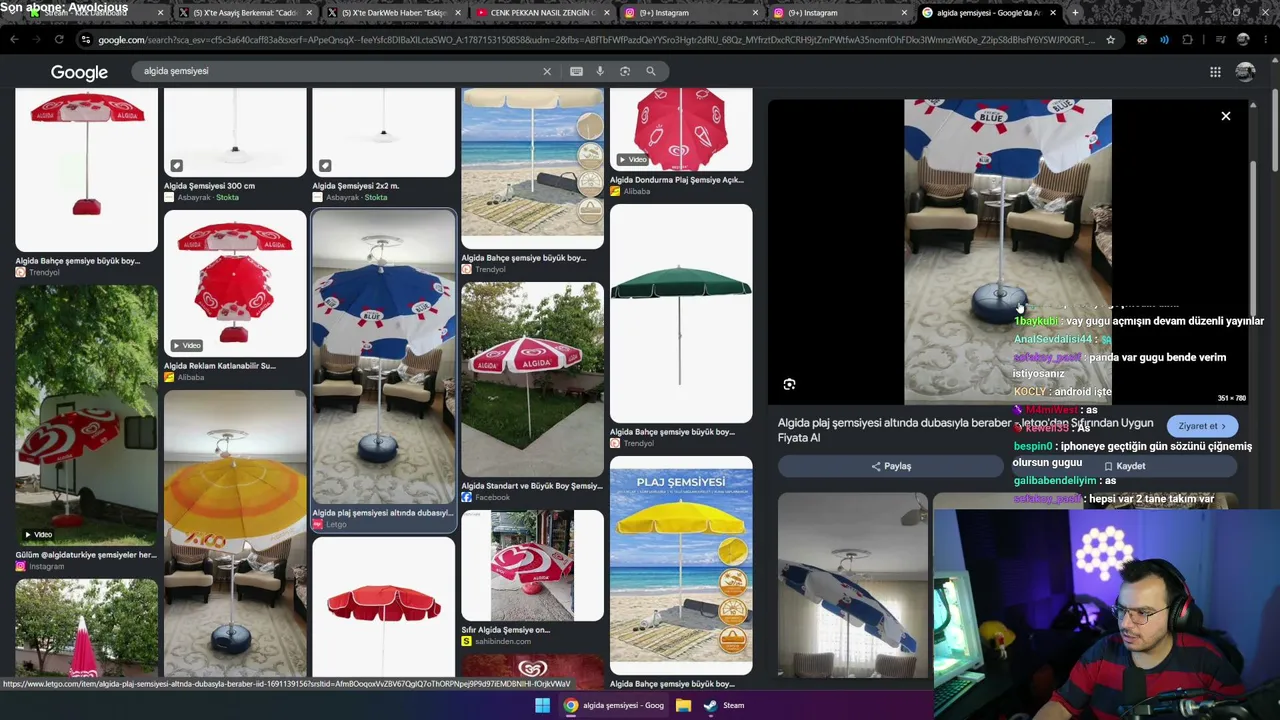Image resolution: width=1280 pixels, height=720 pixels.
Task: Open the 'Sıfır Algida Şemsiye' sahibinden link
Action: pos(505,630)
